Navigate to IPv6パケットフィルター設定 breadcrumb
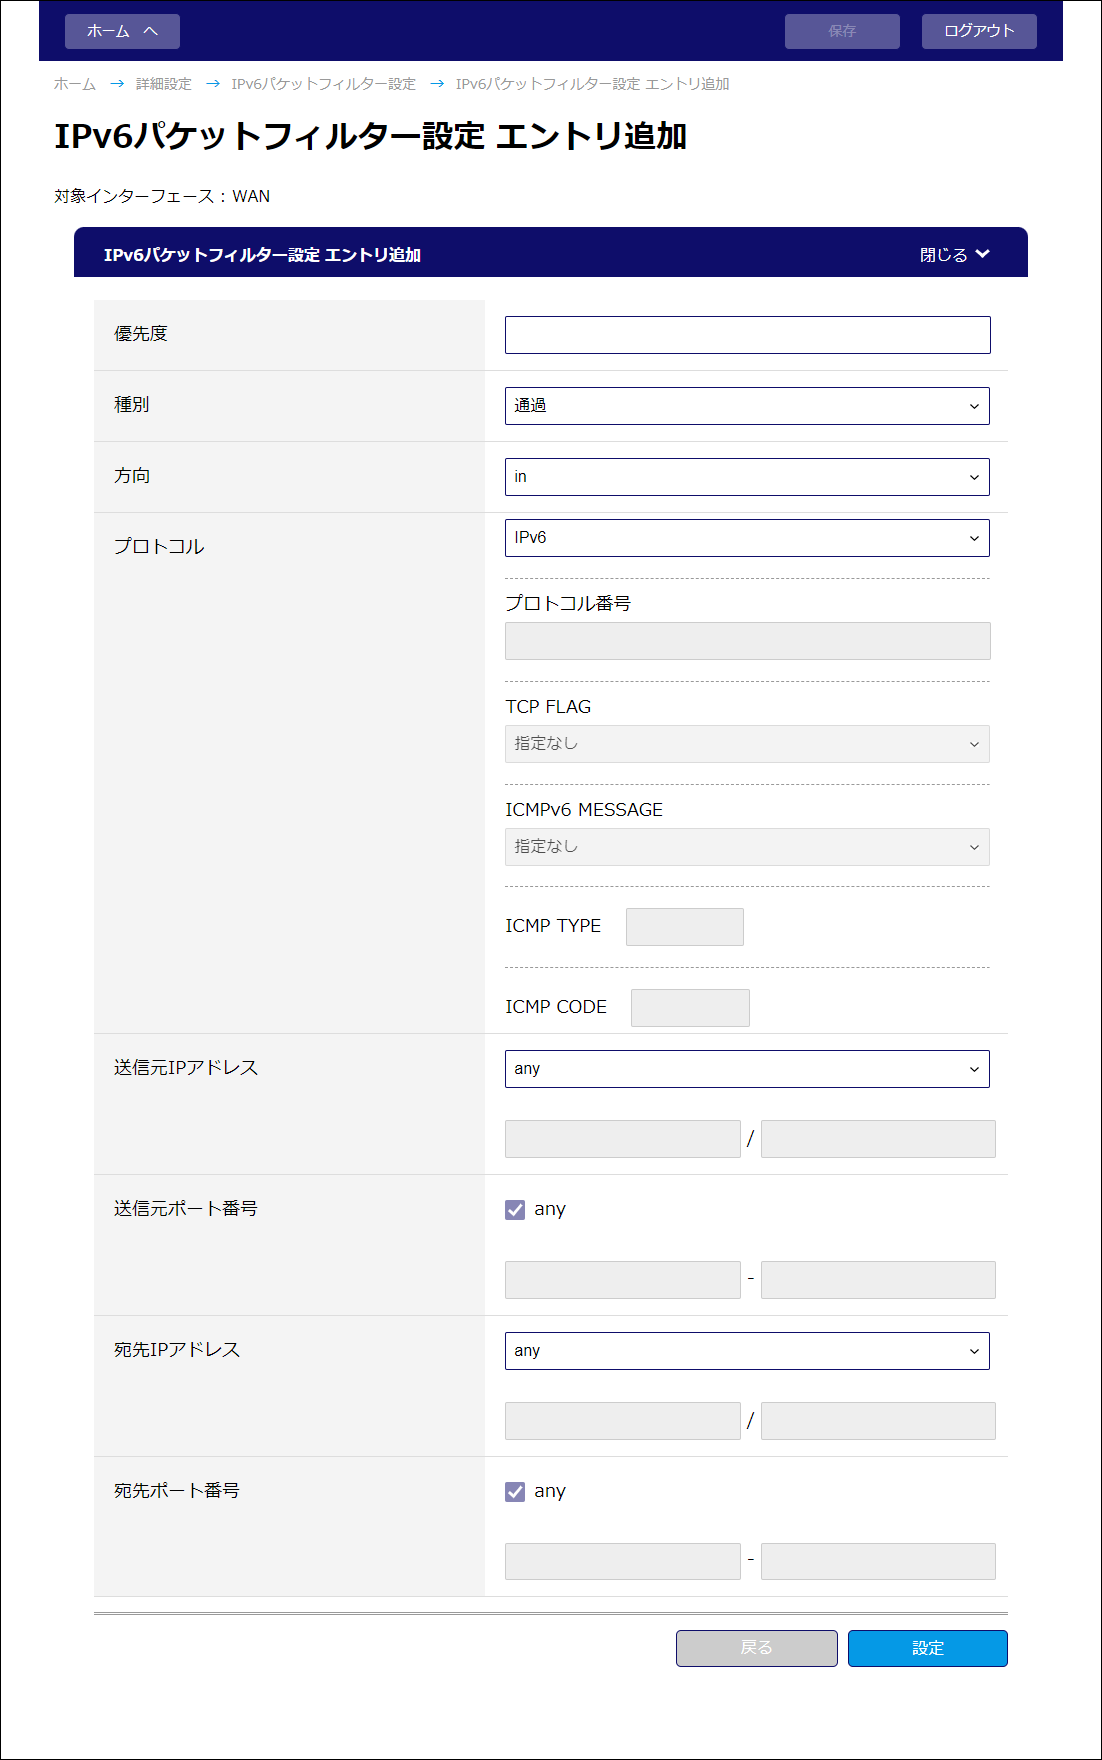This screenshot has width=1102, height=1760. [323, 84]
